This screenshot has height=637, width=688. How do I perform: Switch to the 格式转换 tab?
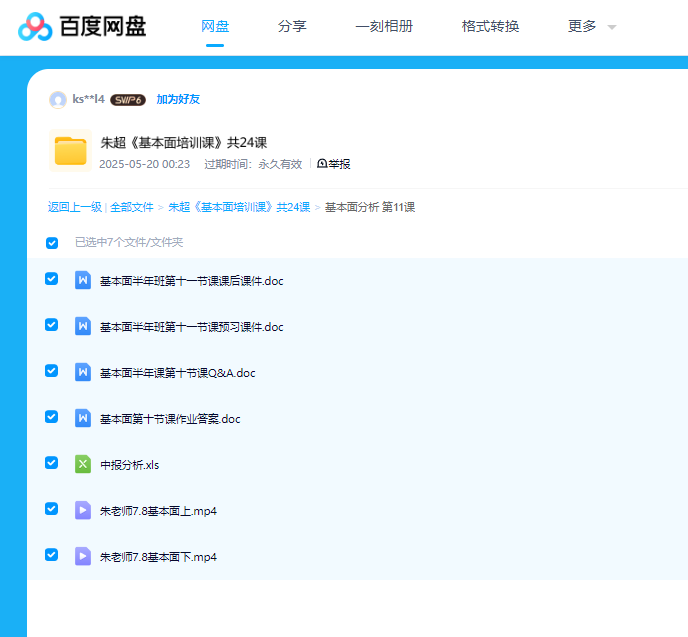(490, 27)
